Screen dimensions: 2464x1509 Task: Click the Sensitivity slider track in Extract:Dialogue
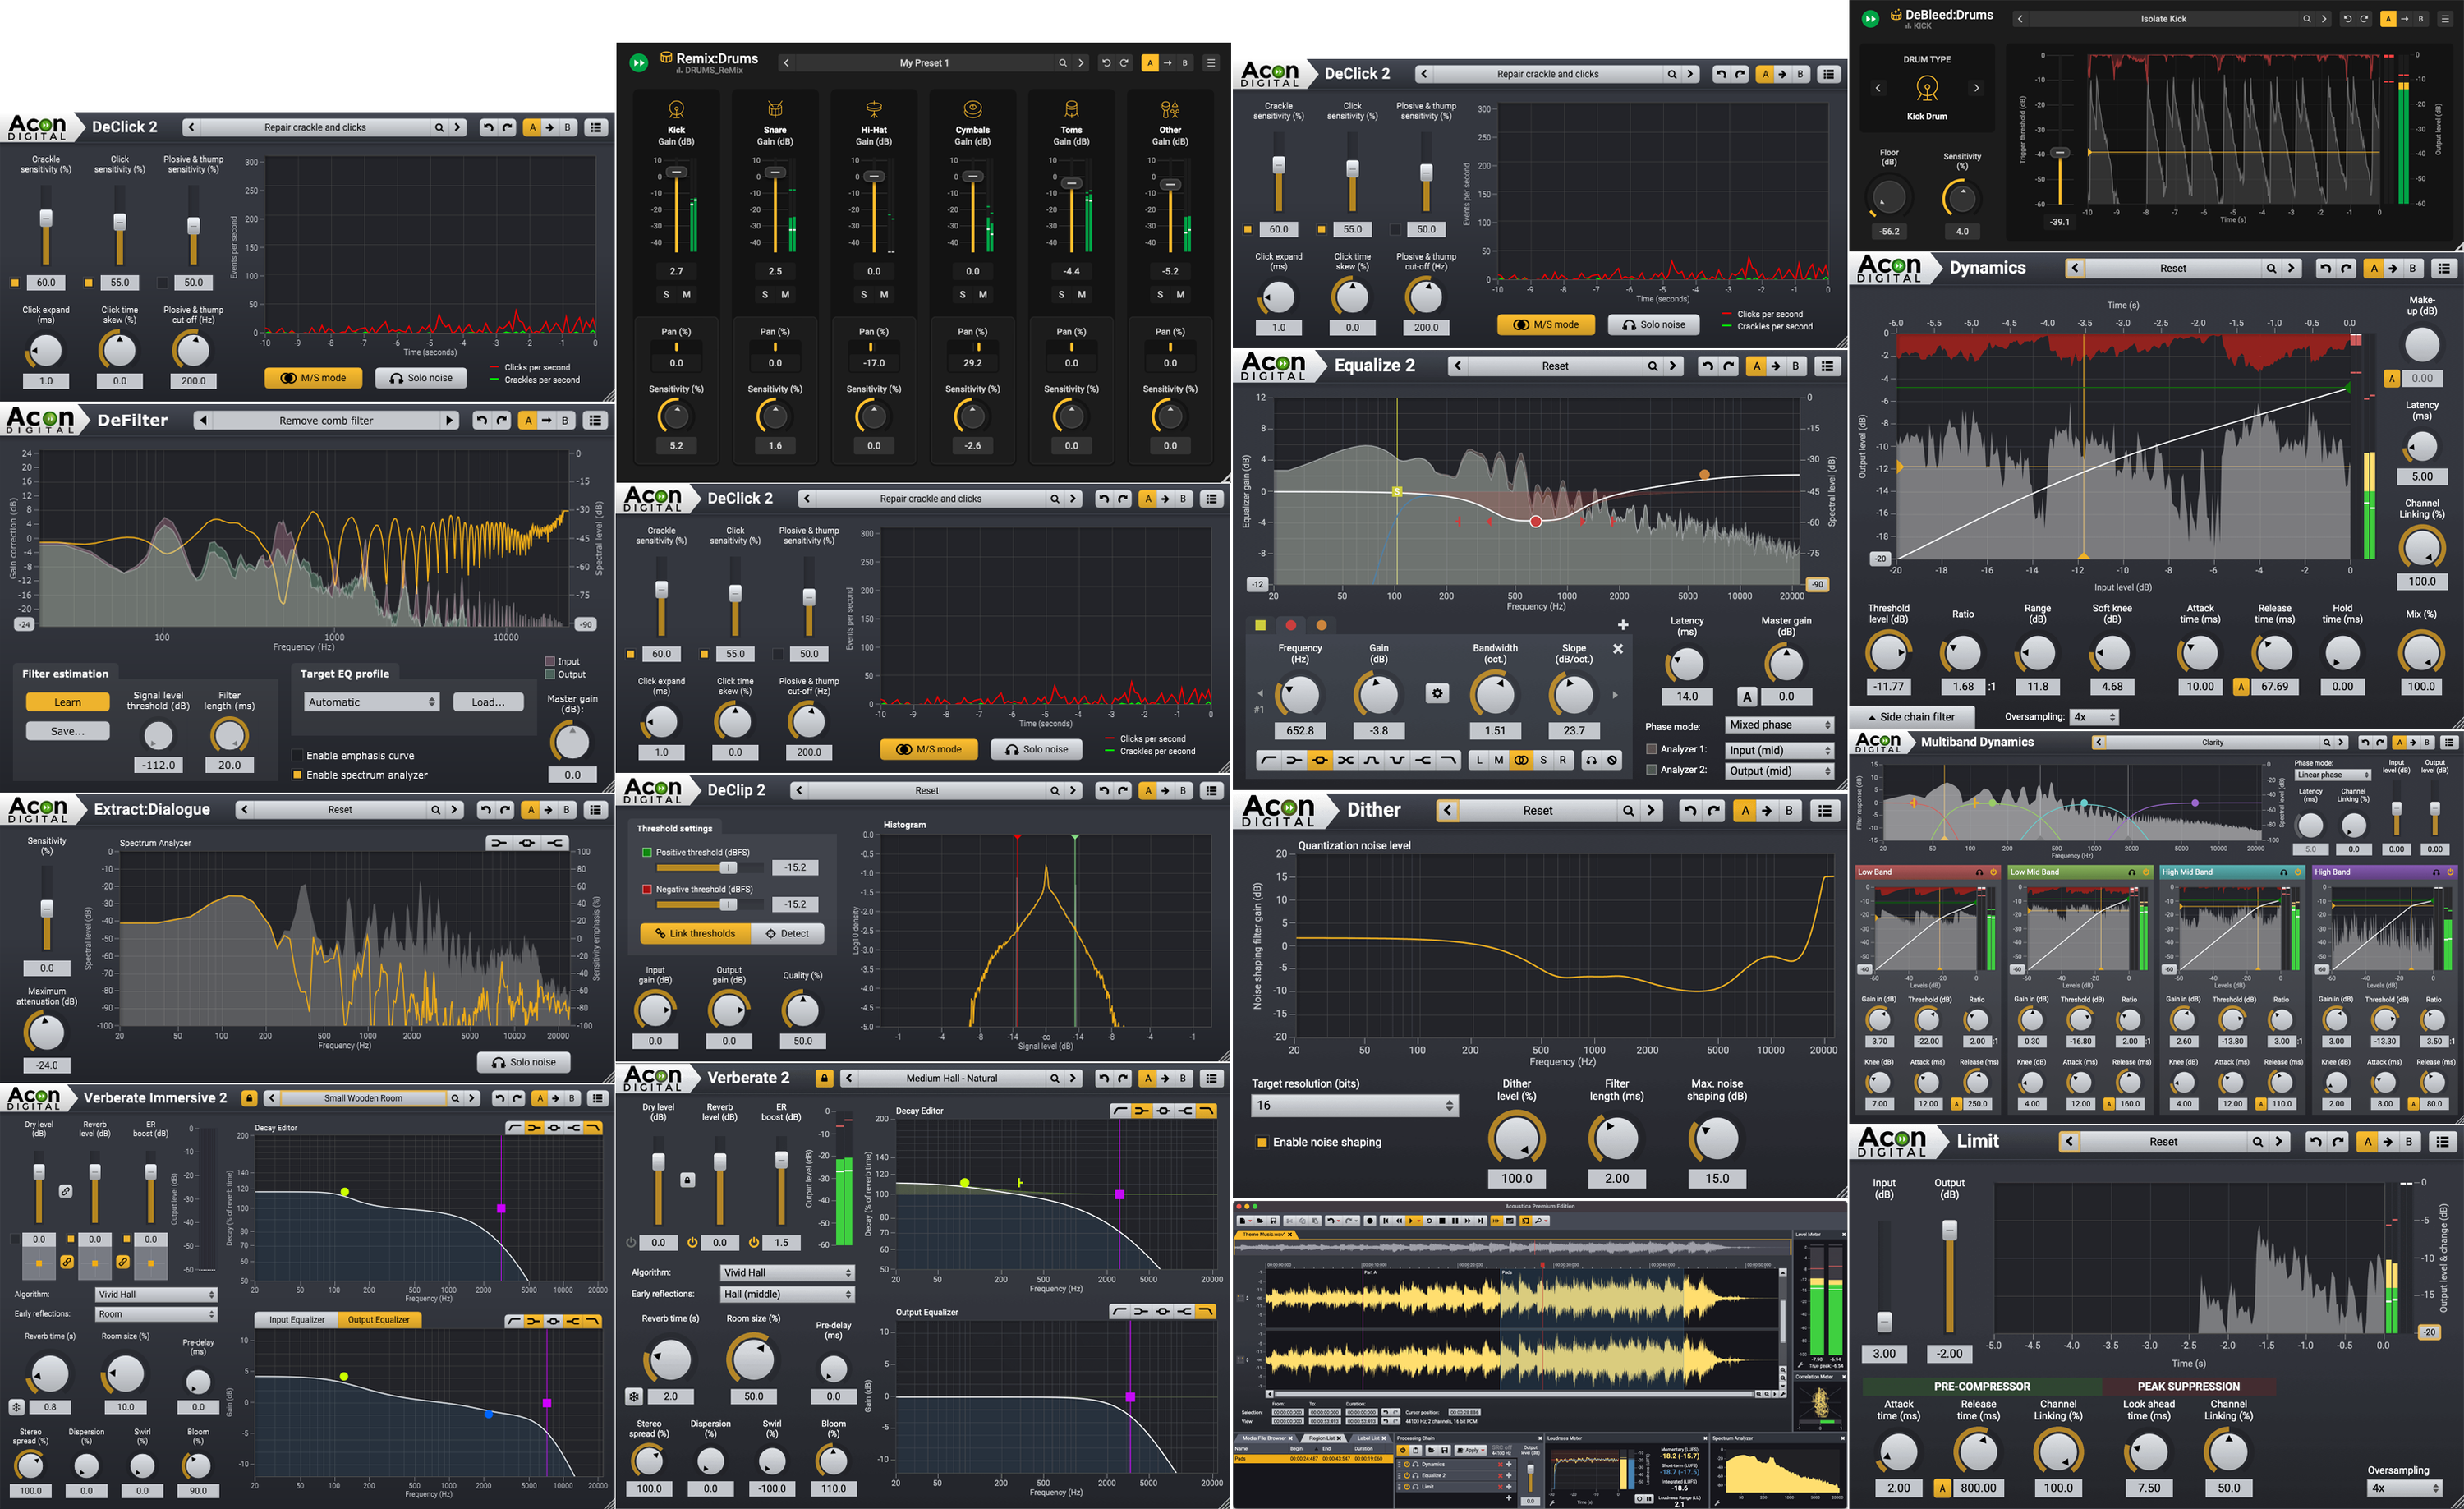point(46,908)
